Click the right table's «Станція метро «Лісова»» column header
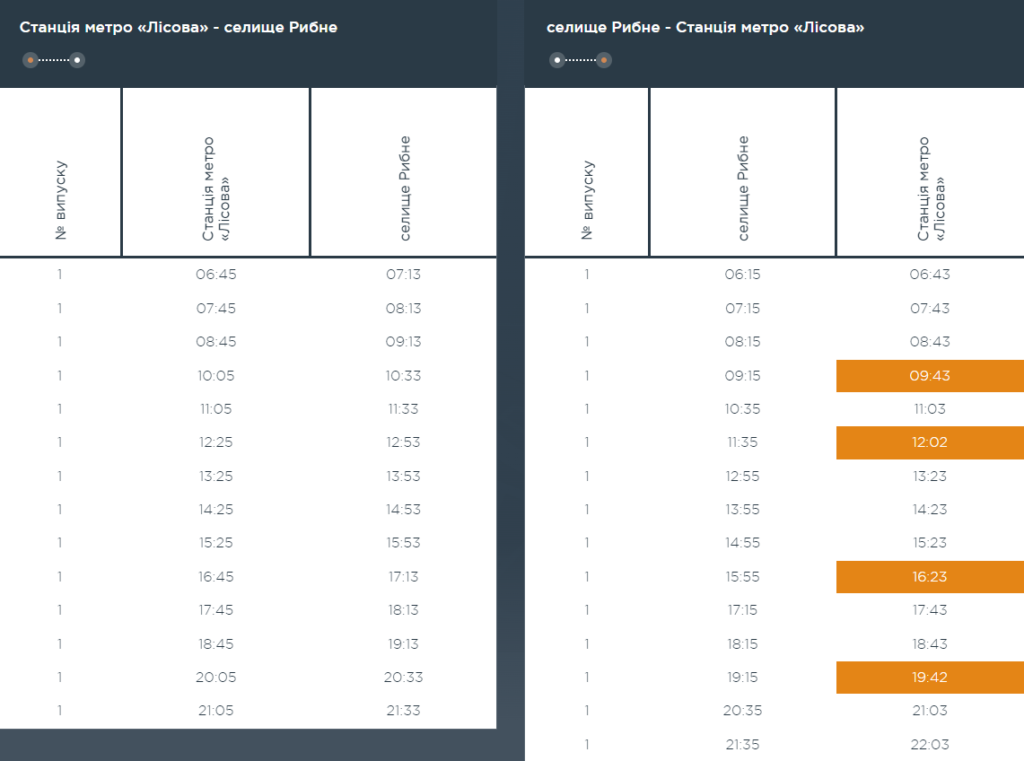 (x=930, y=189)
